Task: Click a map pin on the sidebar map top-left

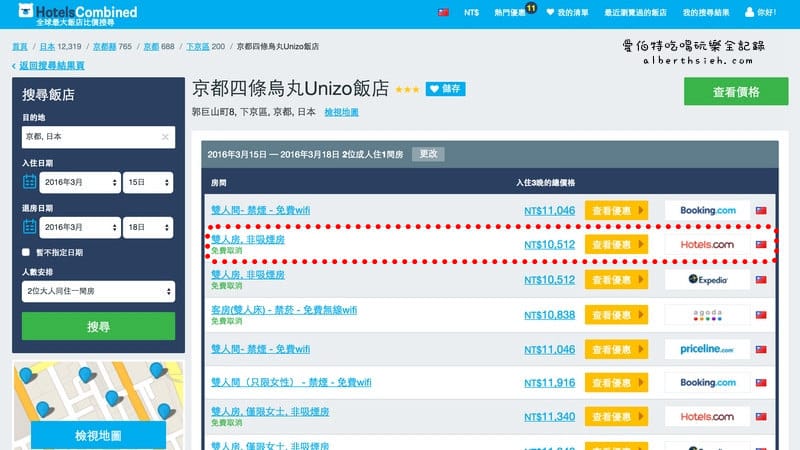Action: 28,376
